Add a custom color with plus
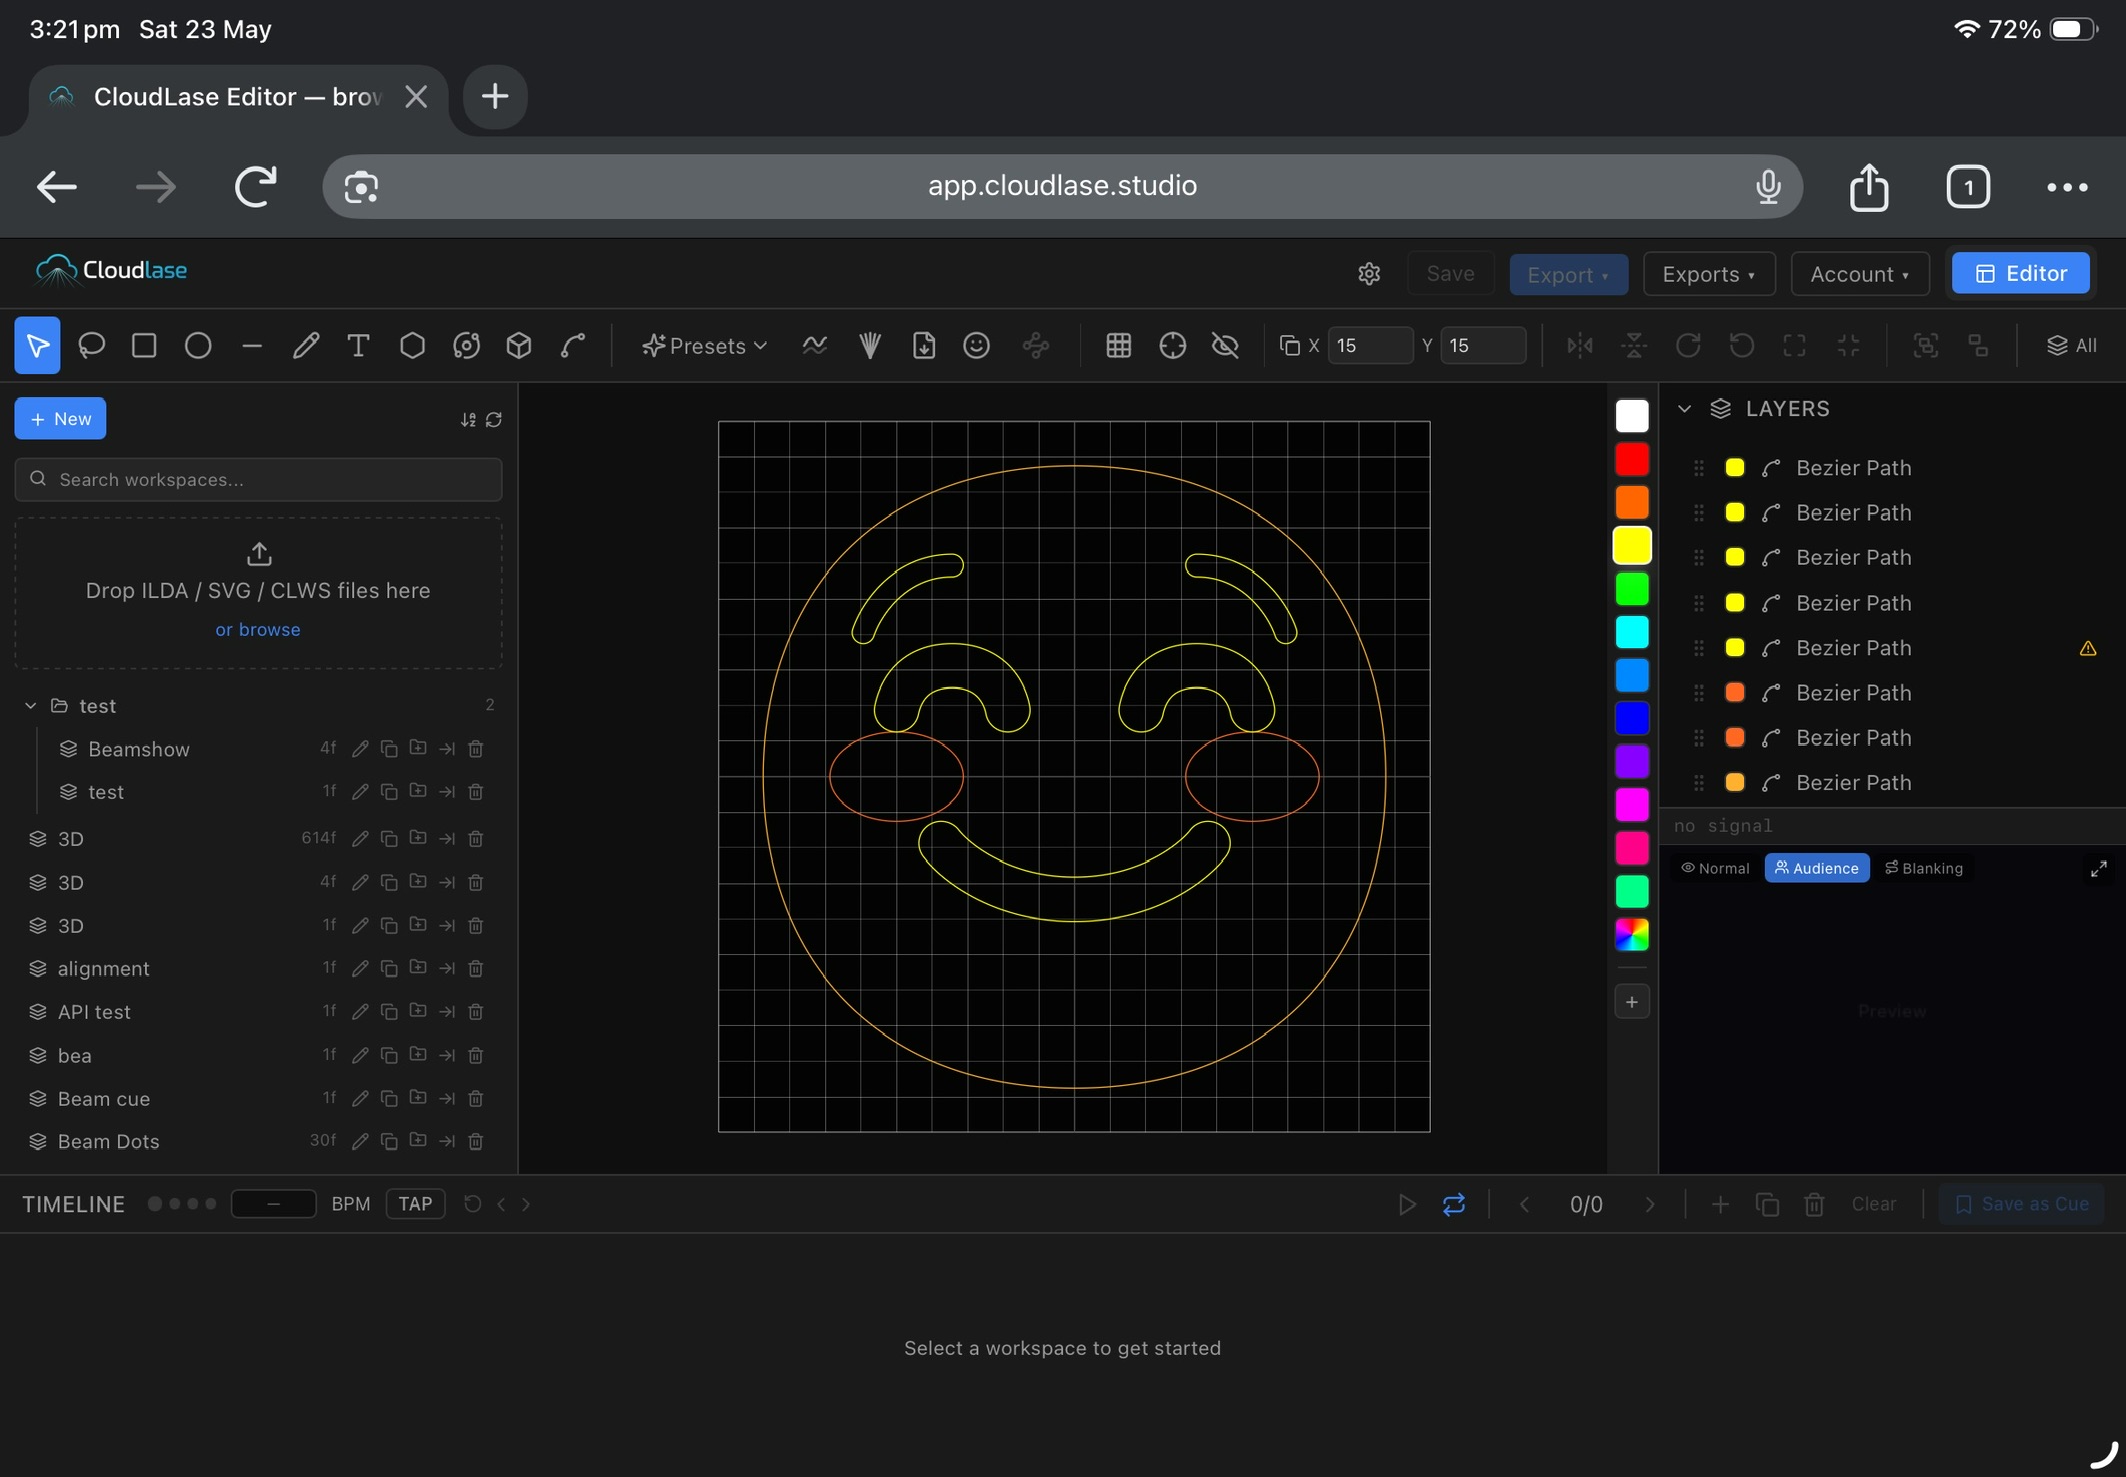 coord(1632,1002)
